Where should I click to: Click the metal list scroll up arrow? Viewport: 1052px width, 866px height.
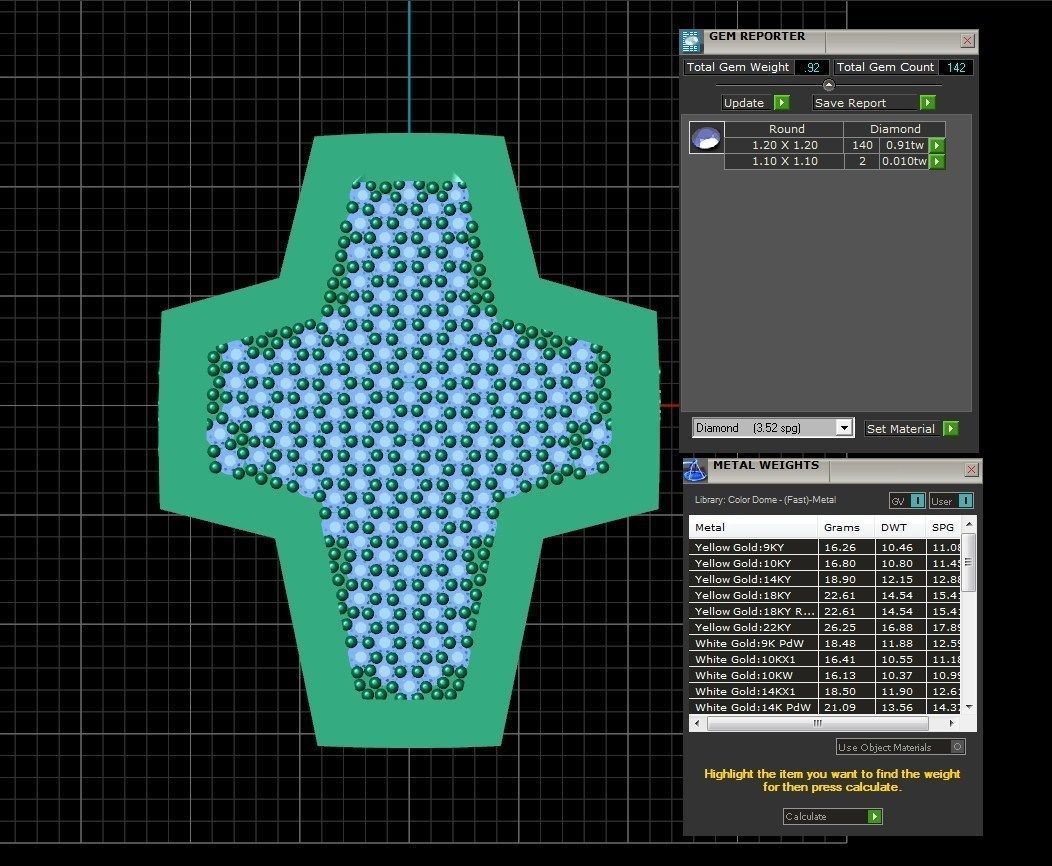coord(969,523)
